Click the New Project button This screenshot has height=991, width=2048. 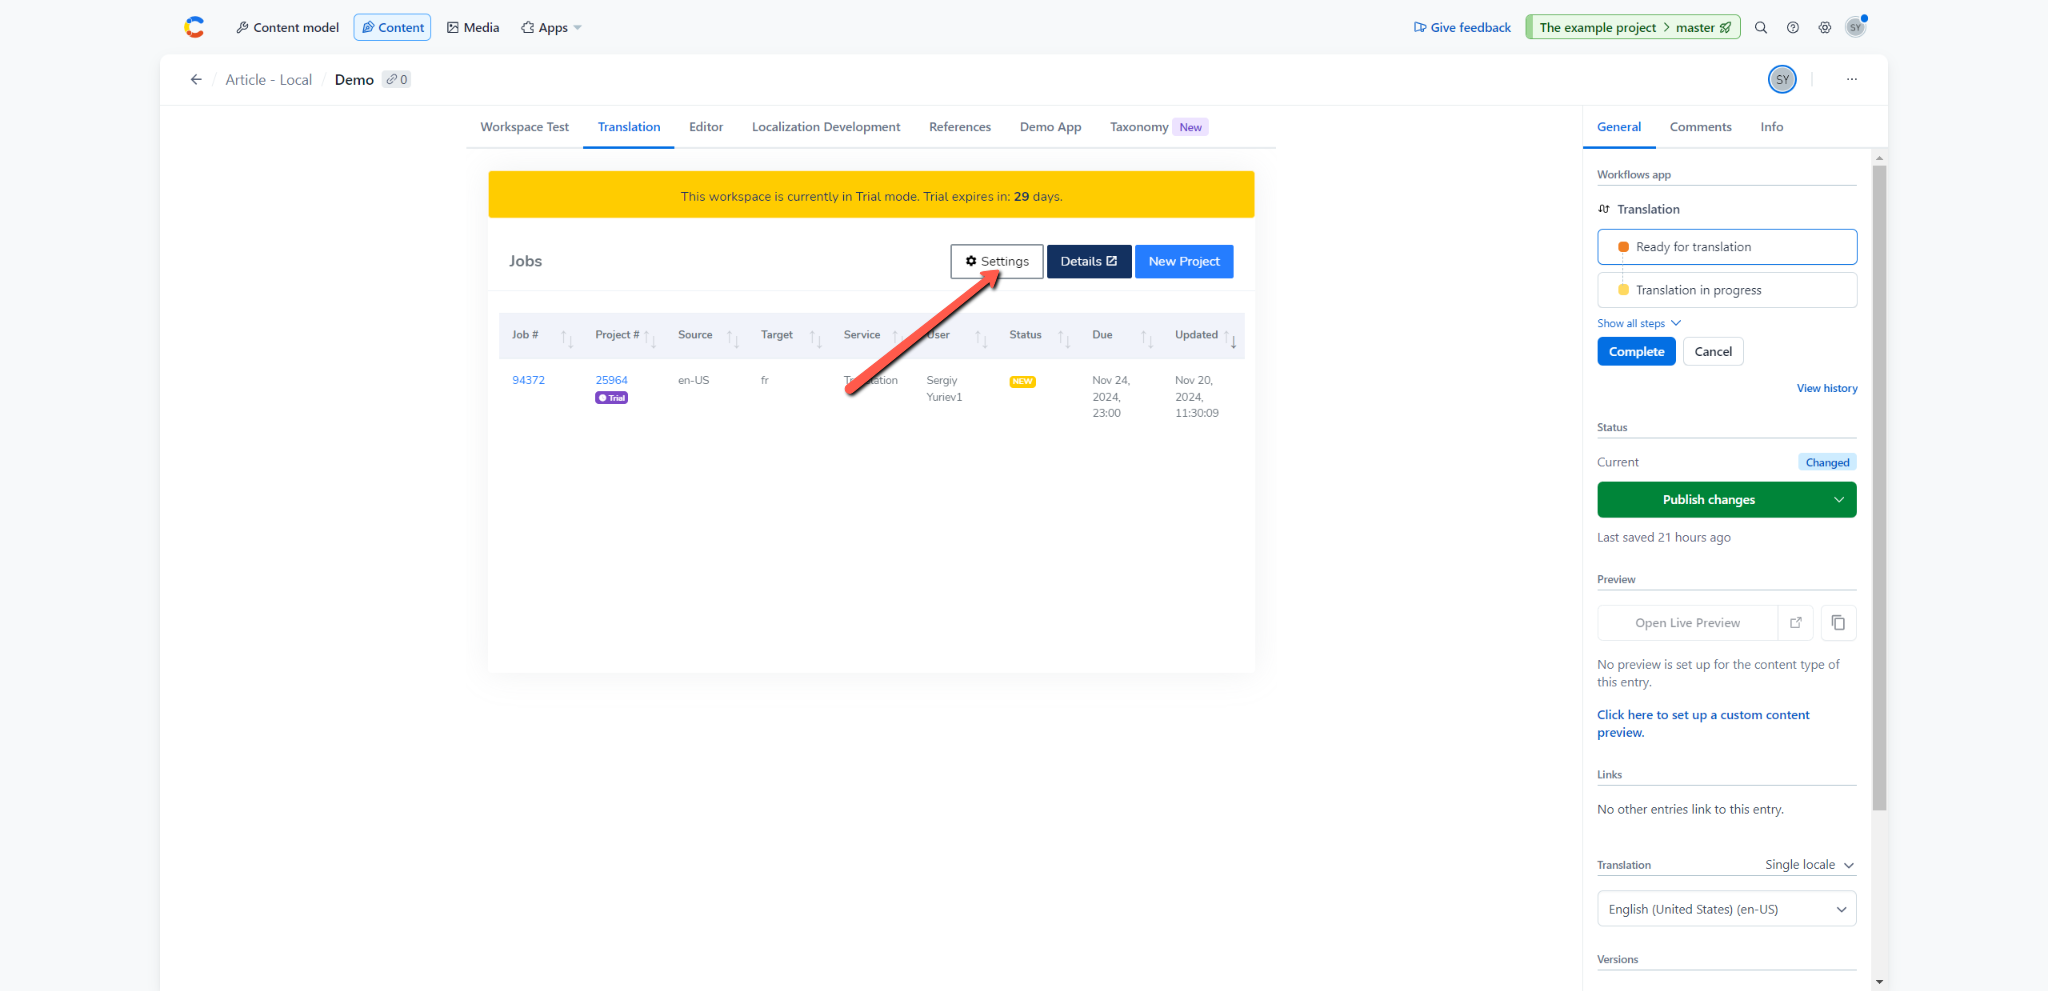[1184, 261]
